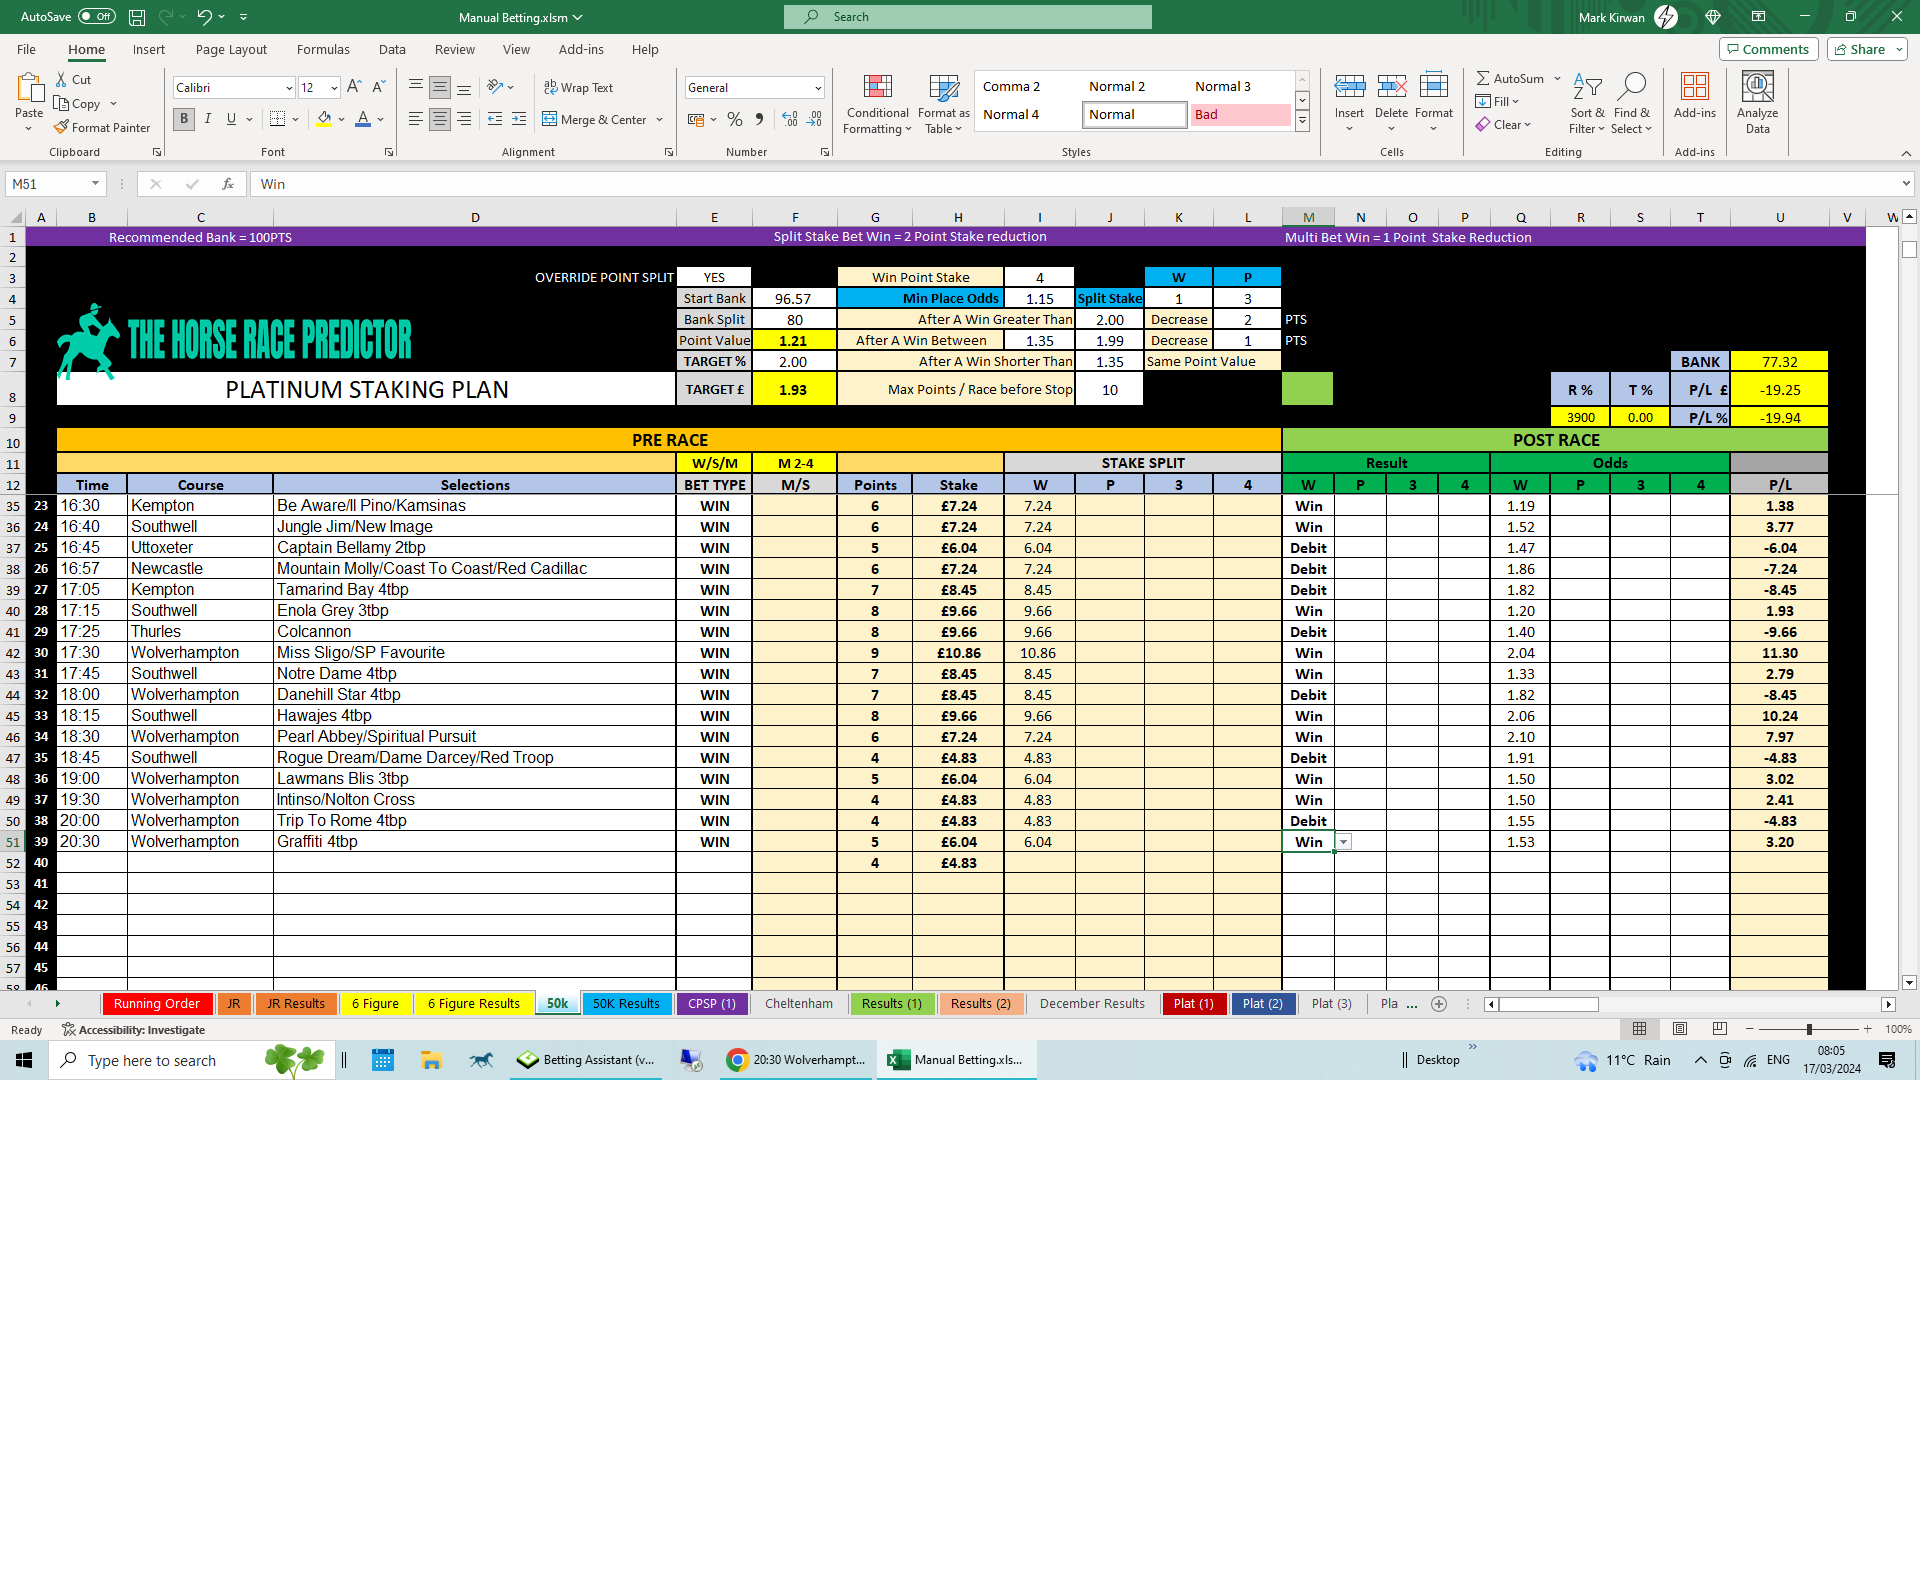The width and height of the screenshot is (1920, 1572).
Task: Open Chrome 20:30 Wolverhampton taskbar item
Action: pos(798,1060)
